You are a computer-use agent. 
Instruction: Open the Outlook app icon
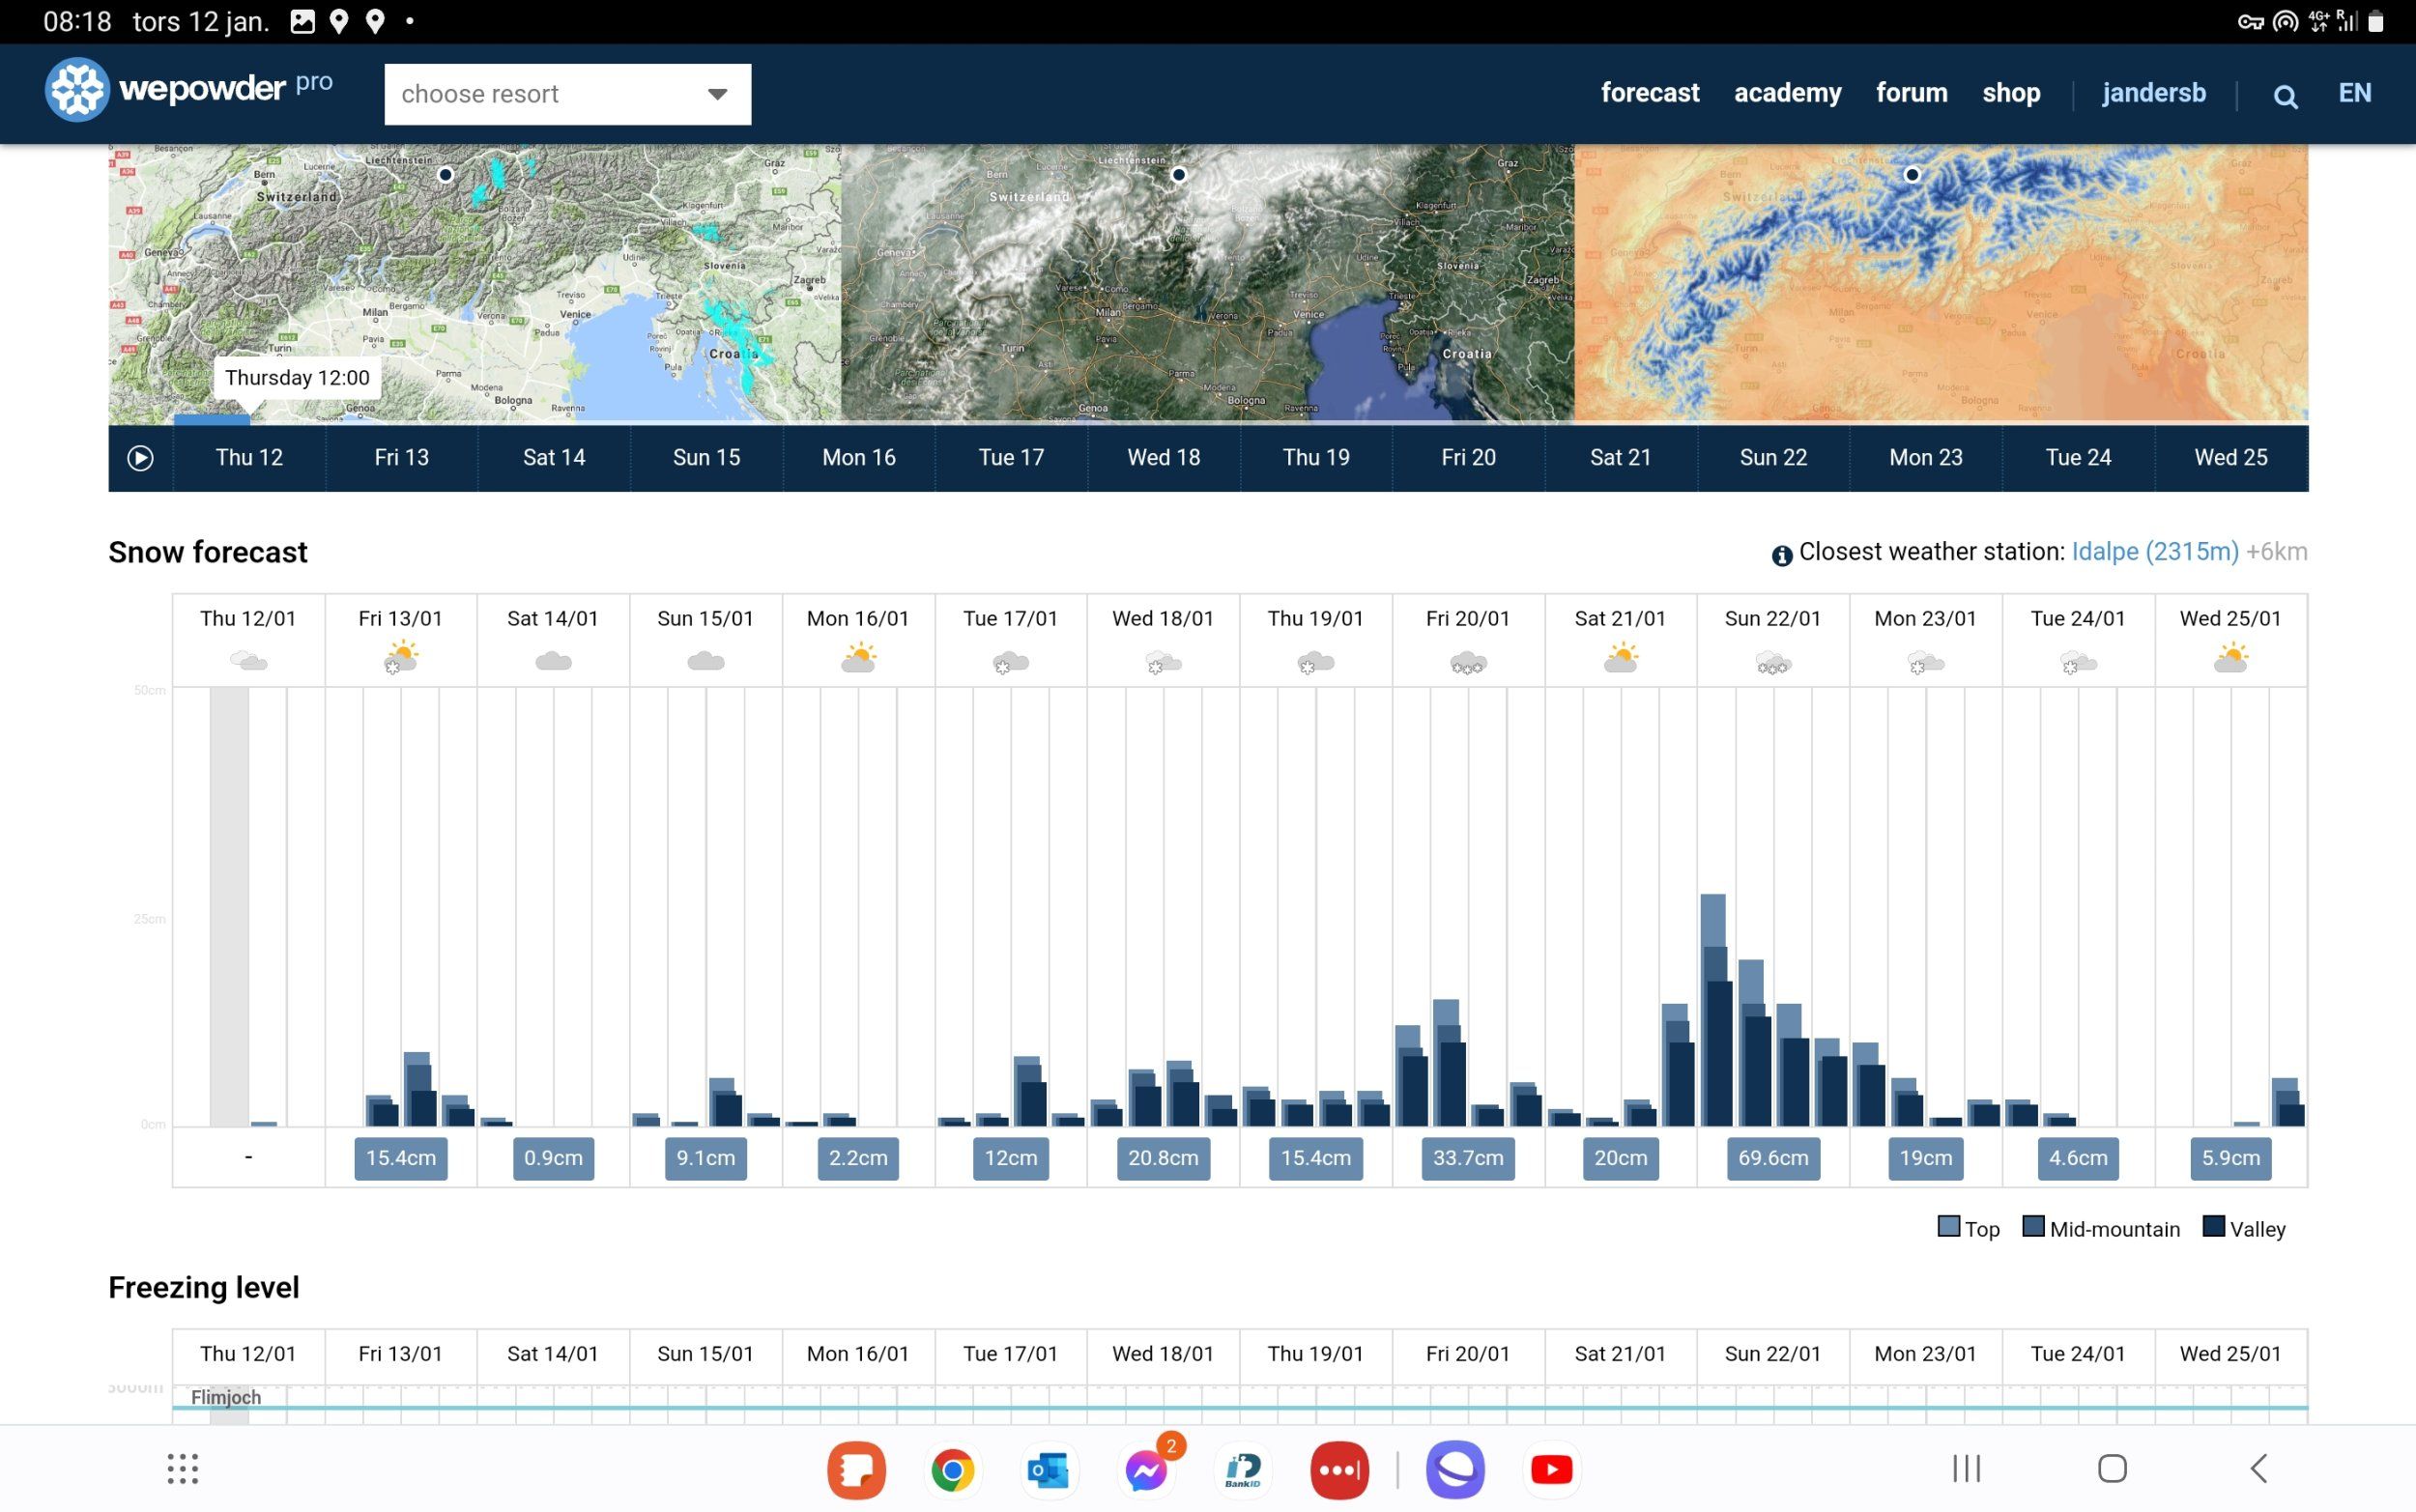(1048, 1469)
